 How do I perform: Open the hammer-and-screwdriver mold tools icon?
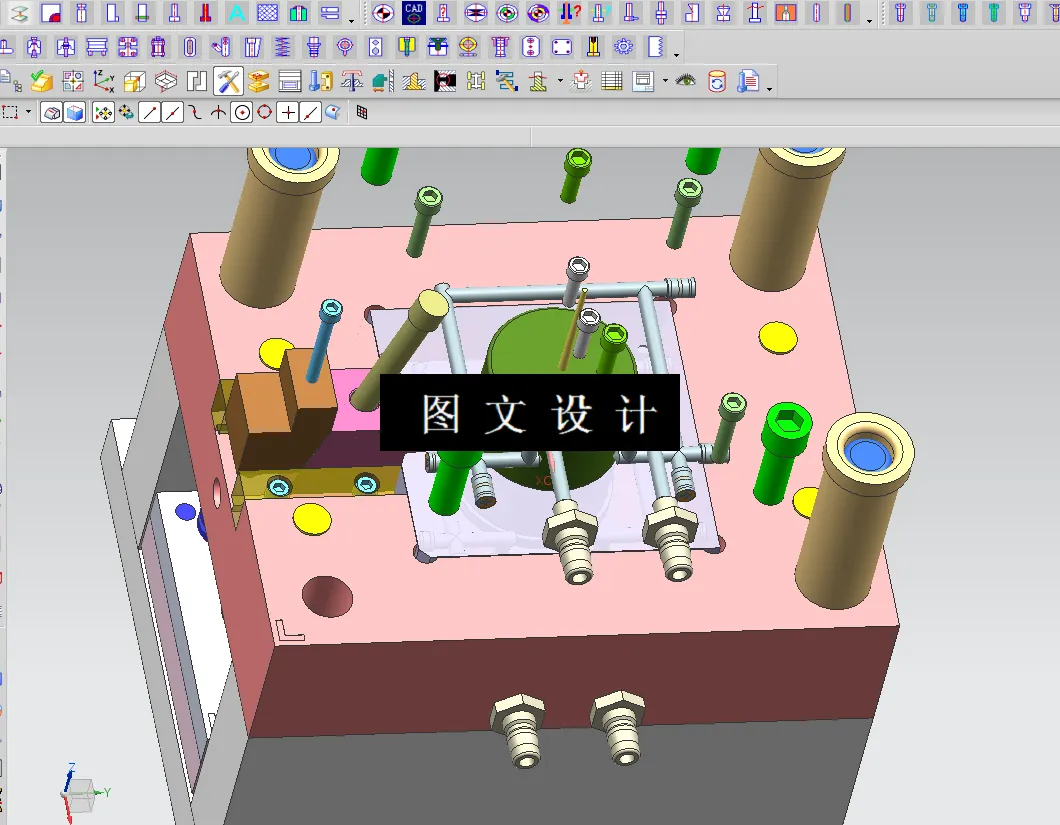point(227,82)
